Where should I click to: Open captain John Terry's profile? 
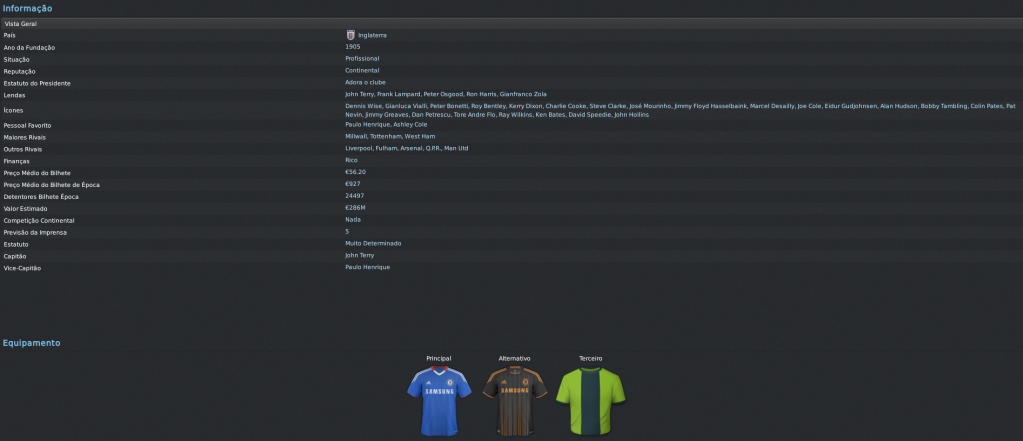(x=359, y=255)
